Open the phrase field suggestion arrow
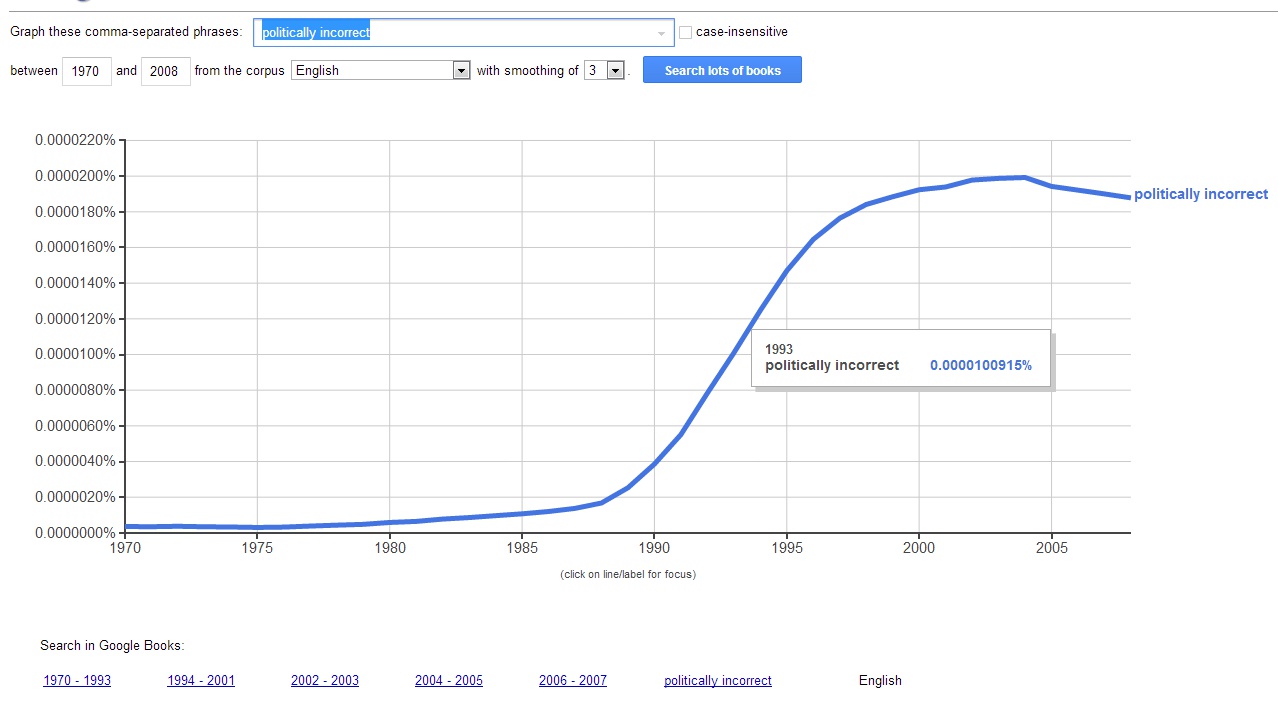The image size is (1278, 704). pos(661,33)
